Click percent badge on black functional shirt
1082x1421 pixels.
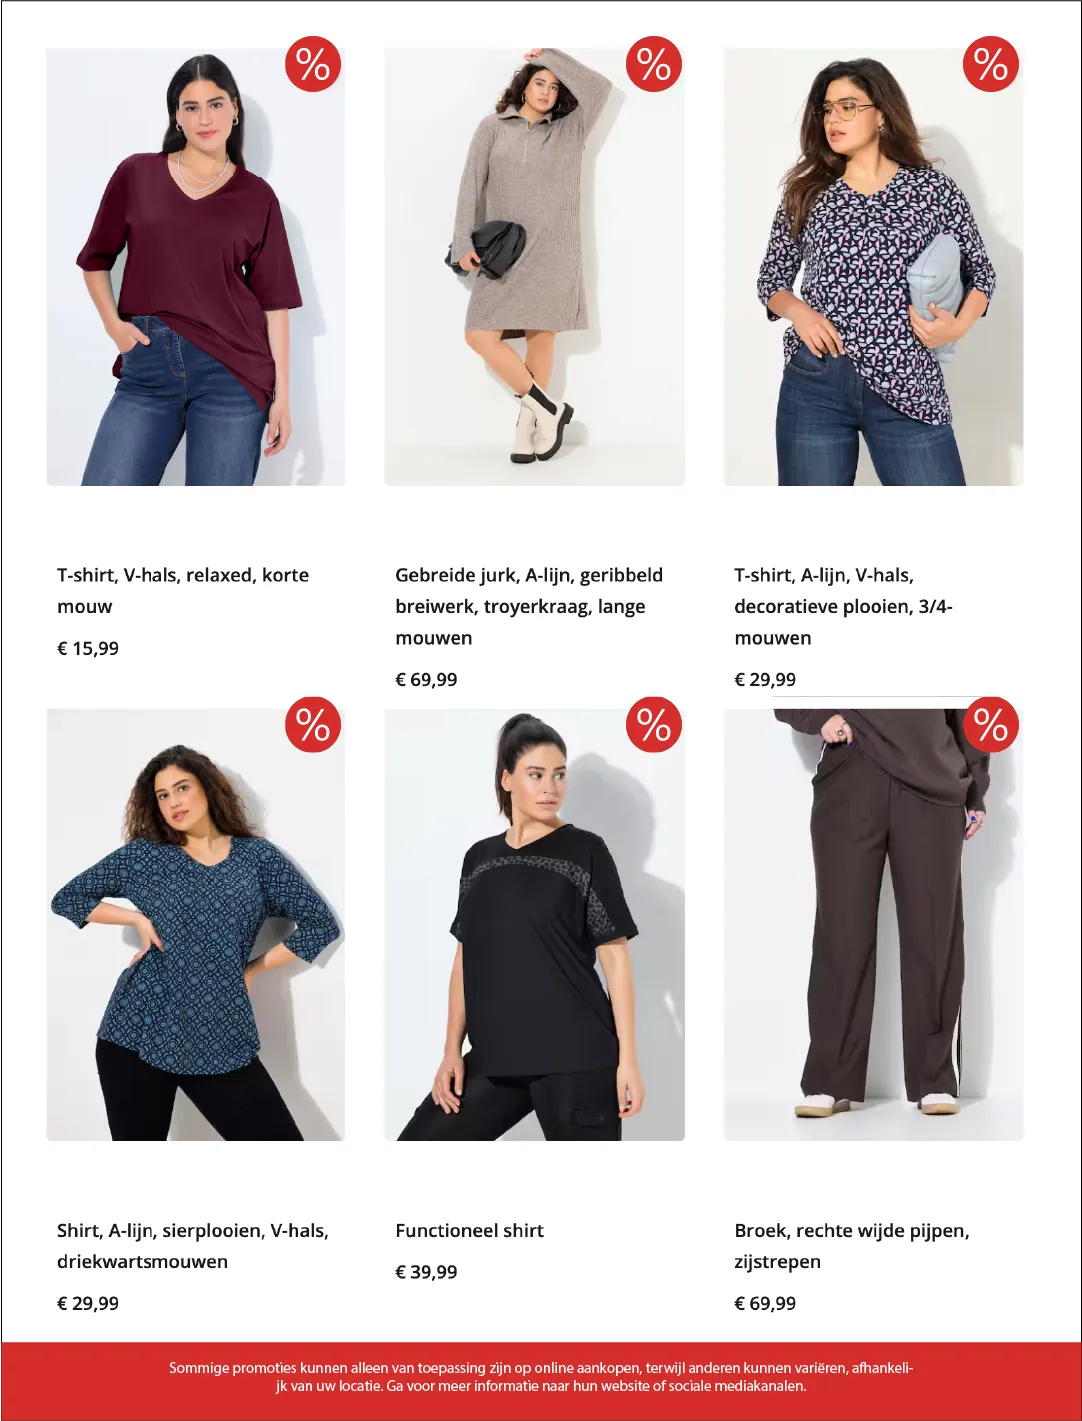(653, 725)
